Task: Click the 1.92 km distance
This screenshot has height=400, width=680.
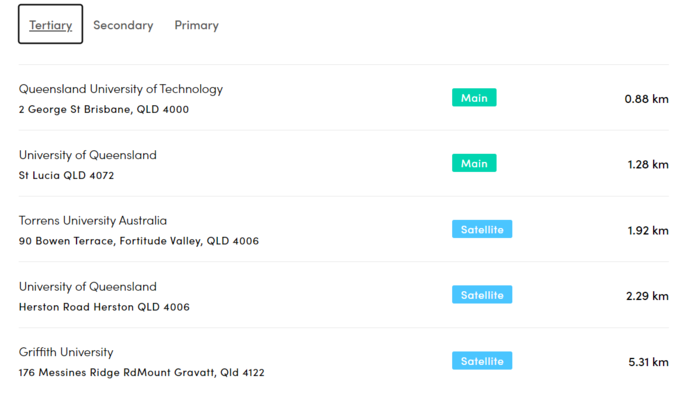Action: click(x=647, y=230)
